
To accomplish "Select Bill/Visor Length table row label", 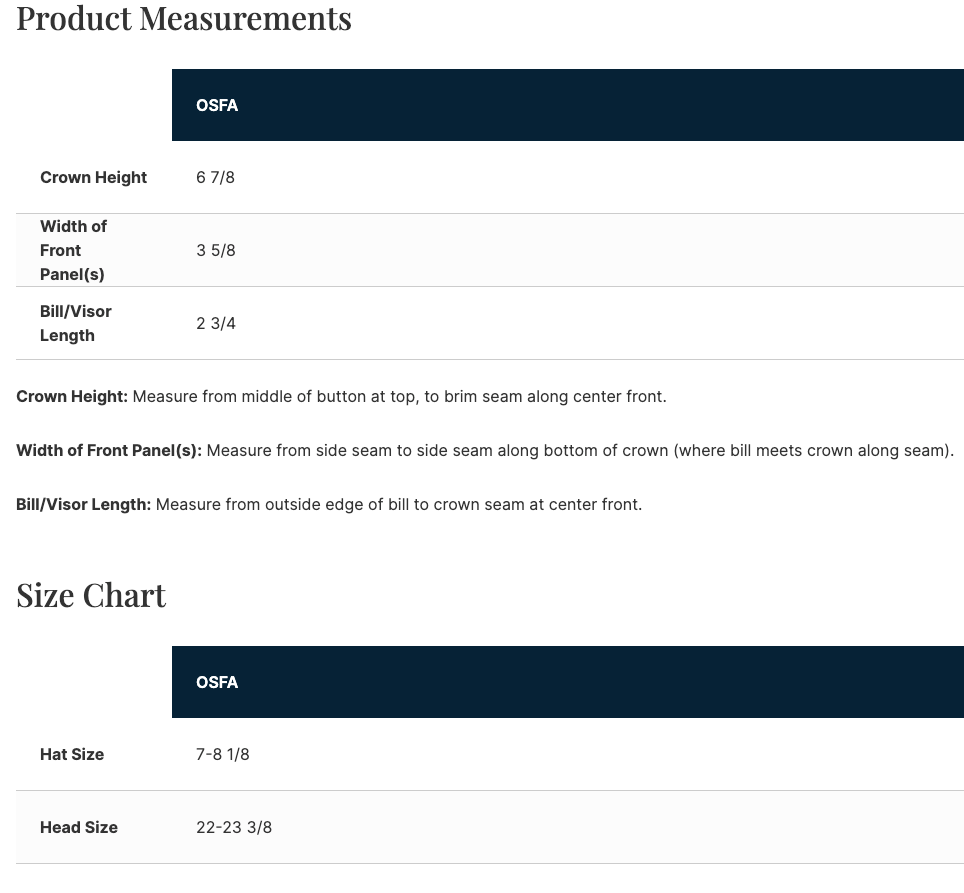I will [76, 323].
